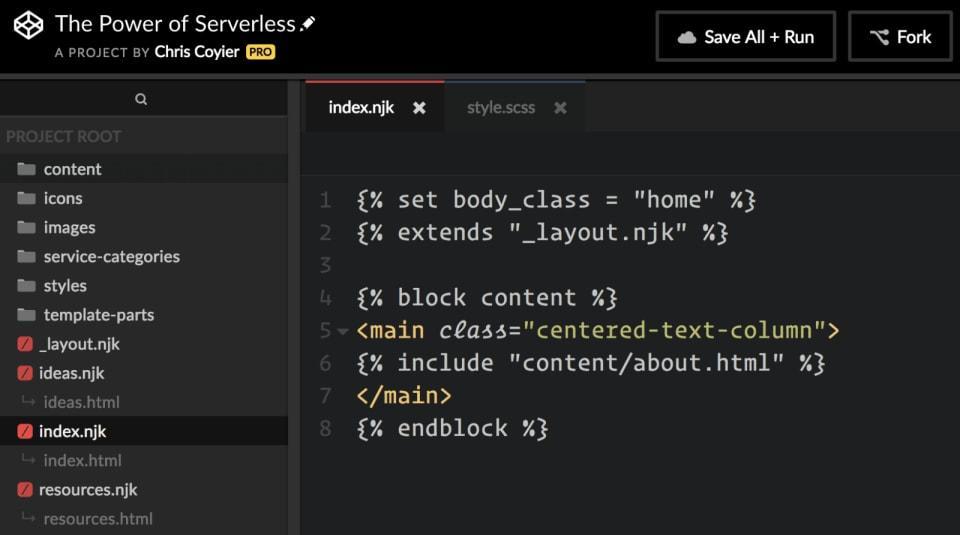The height and width of the screenshot is (535, 960).
Task: Click the pencil icon to edit project title
Action: pos(308,23)
